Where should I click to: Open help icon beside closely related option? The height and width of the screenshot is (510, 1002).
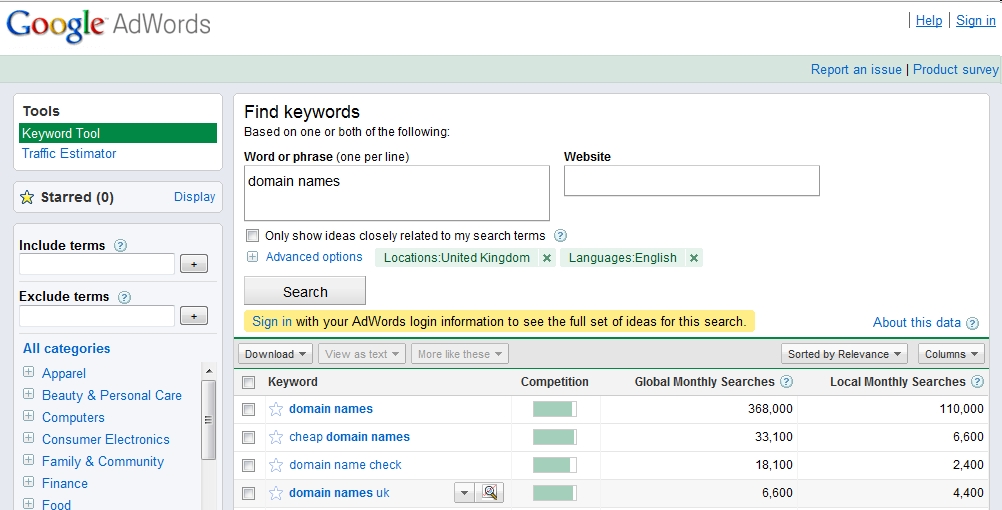point(560,236)
